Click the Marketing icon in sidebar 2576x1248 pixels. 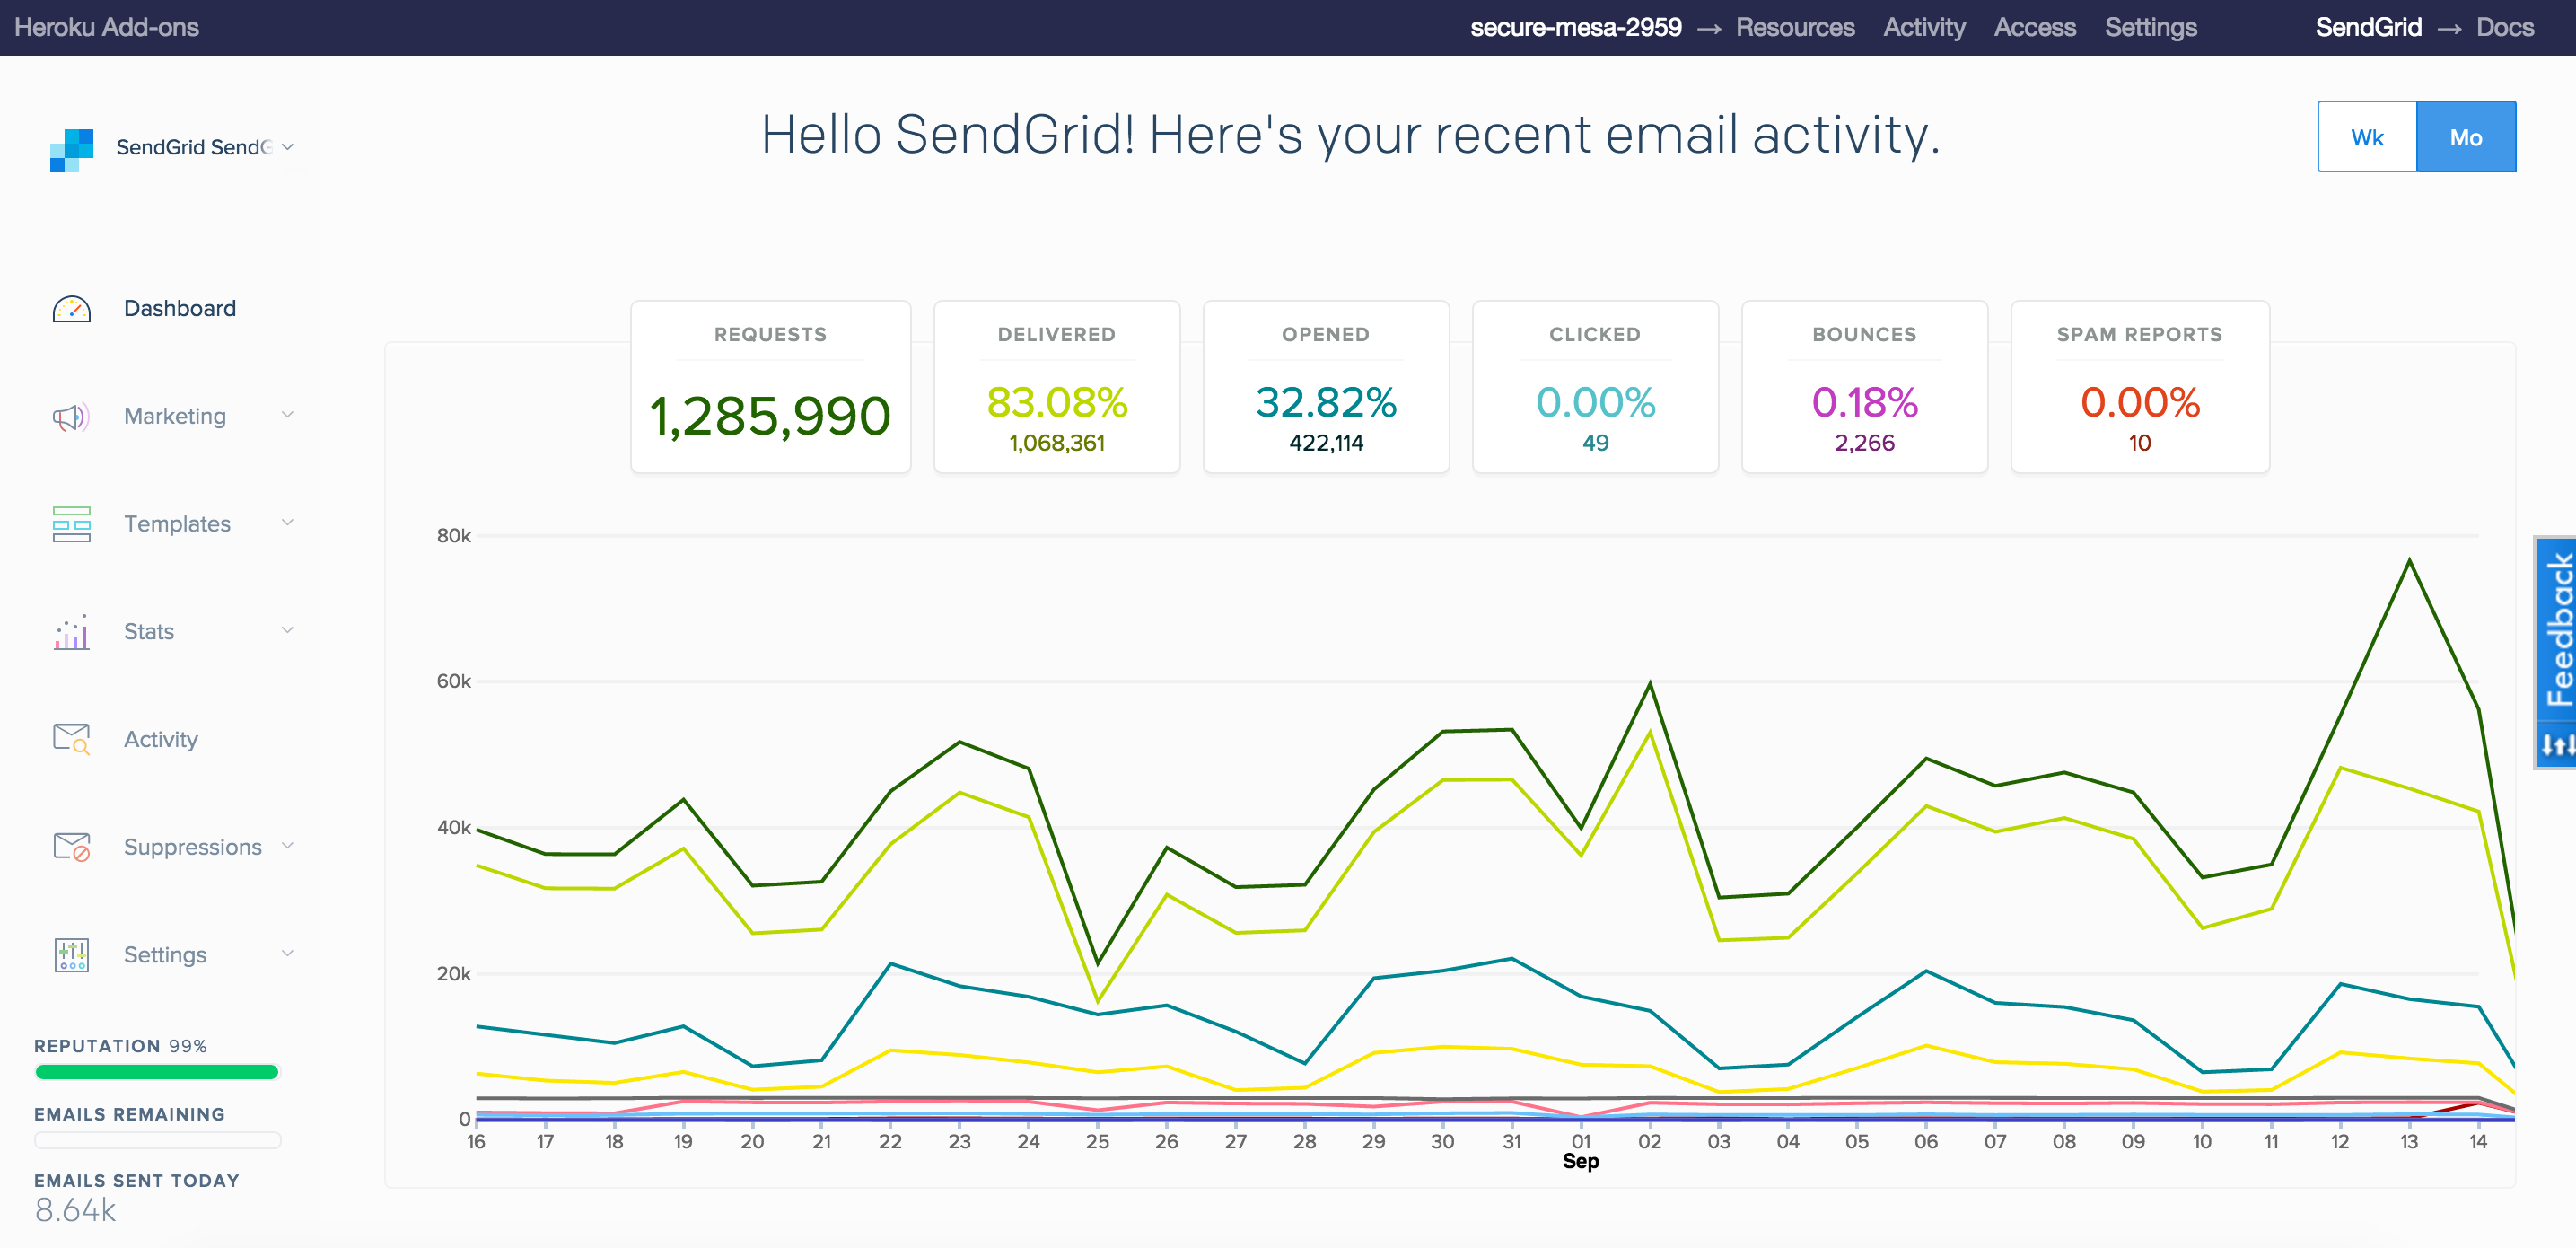point(71,416)
